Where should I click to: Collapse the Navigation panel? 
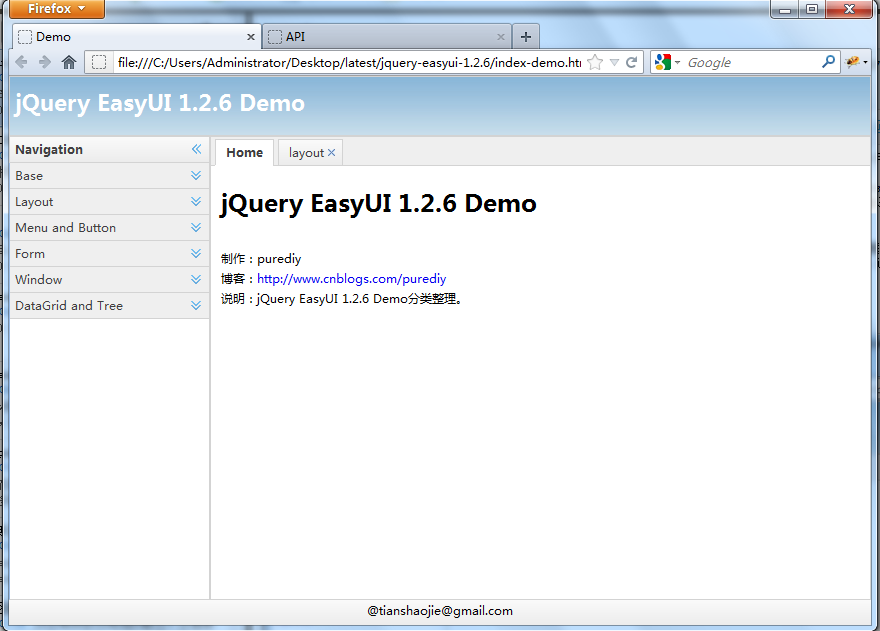coord(196,149)
